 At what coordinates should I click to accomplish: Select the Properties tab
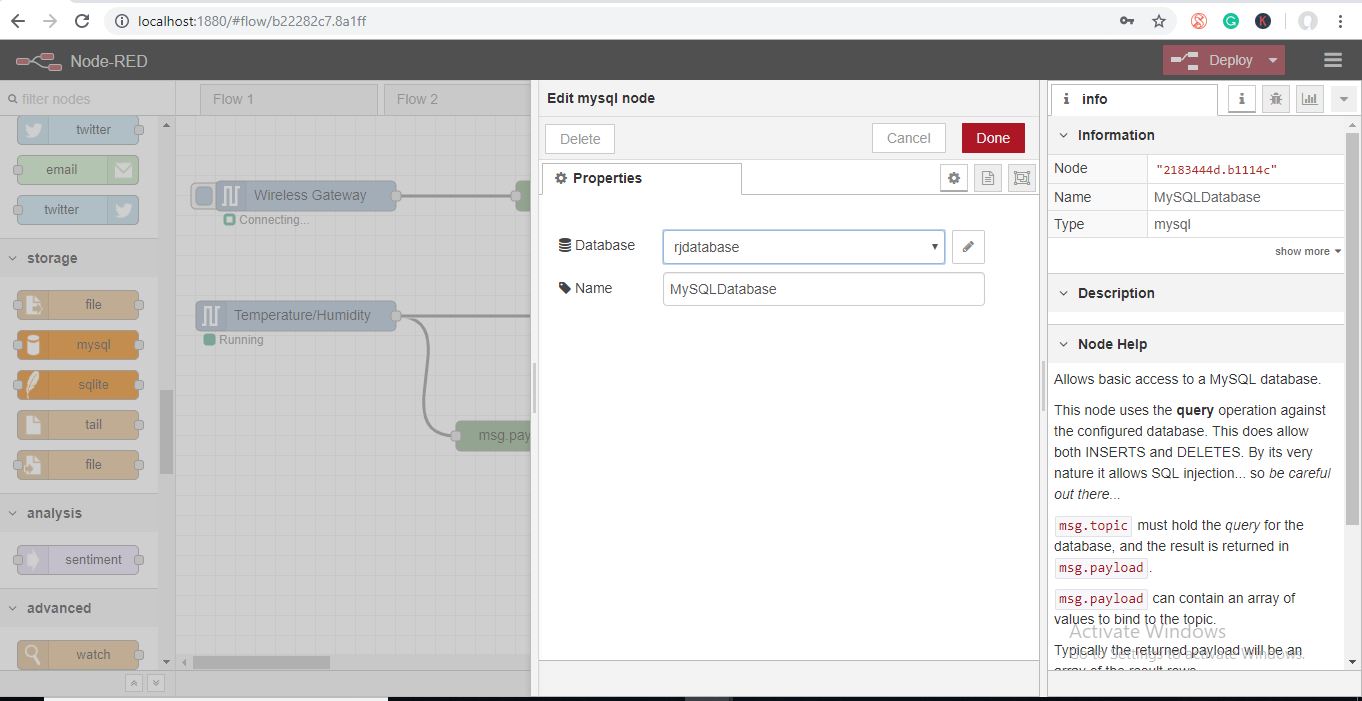point(641,178)
